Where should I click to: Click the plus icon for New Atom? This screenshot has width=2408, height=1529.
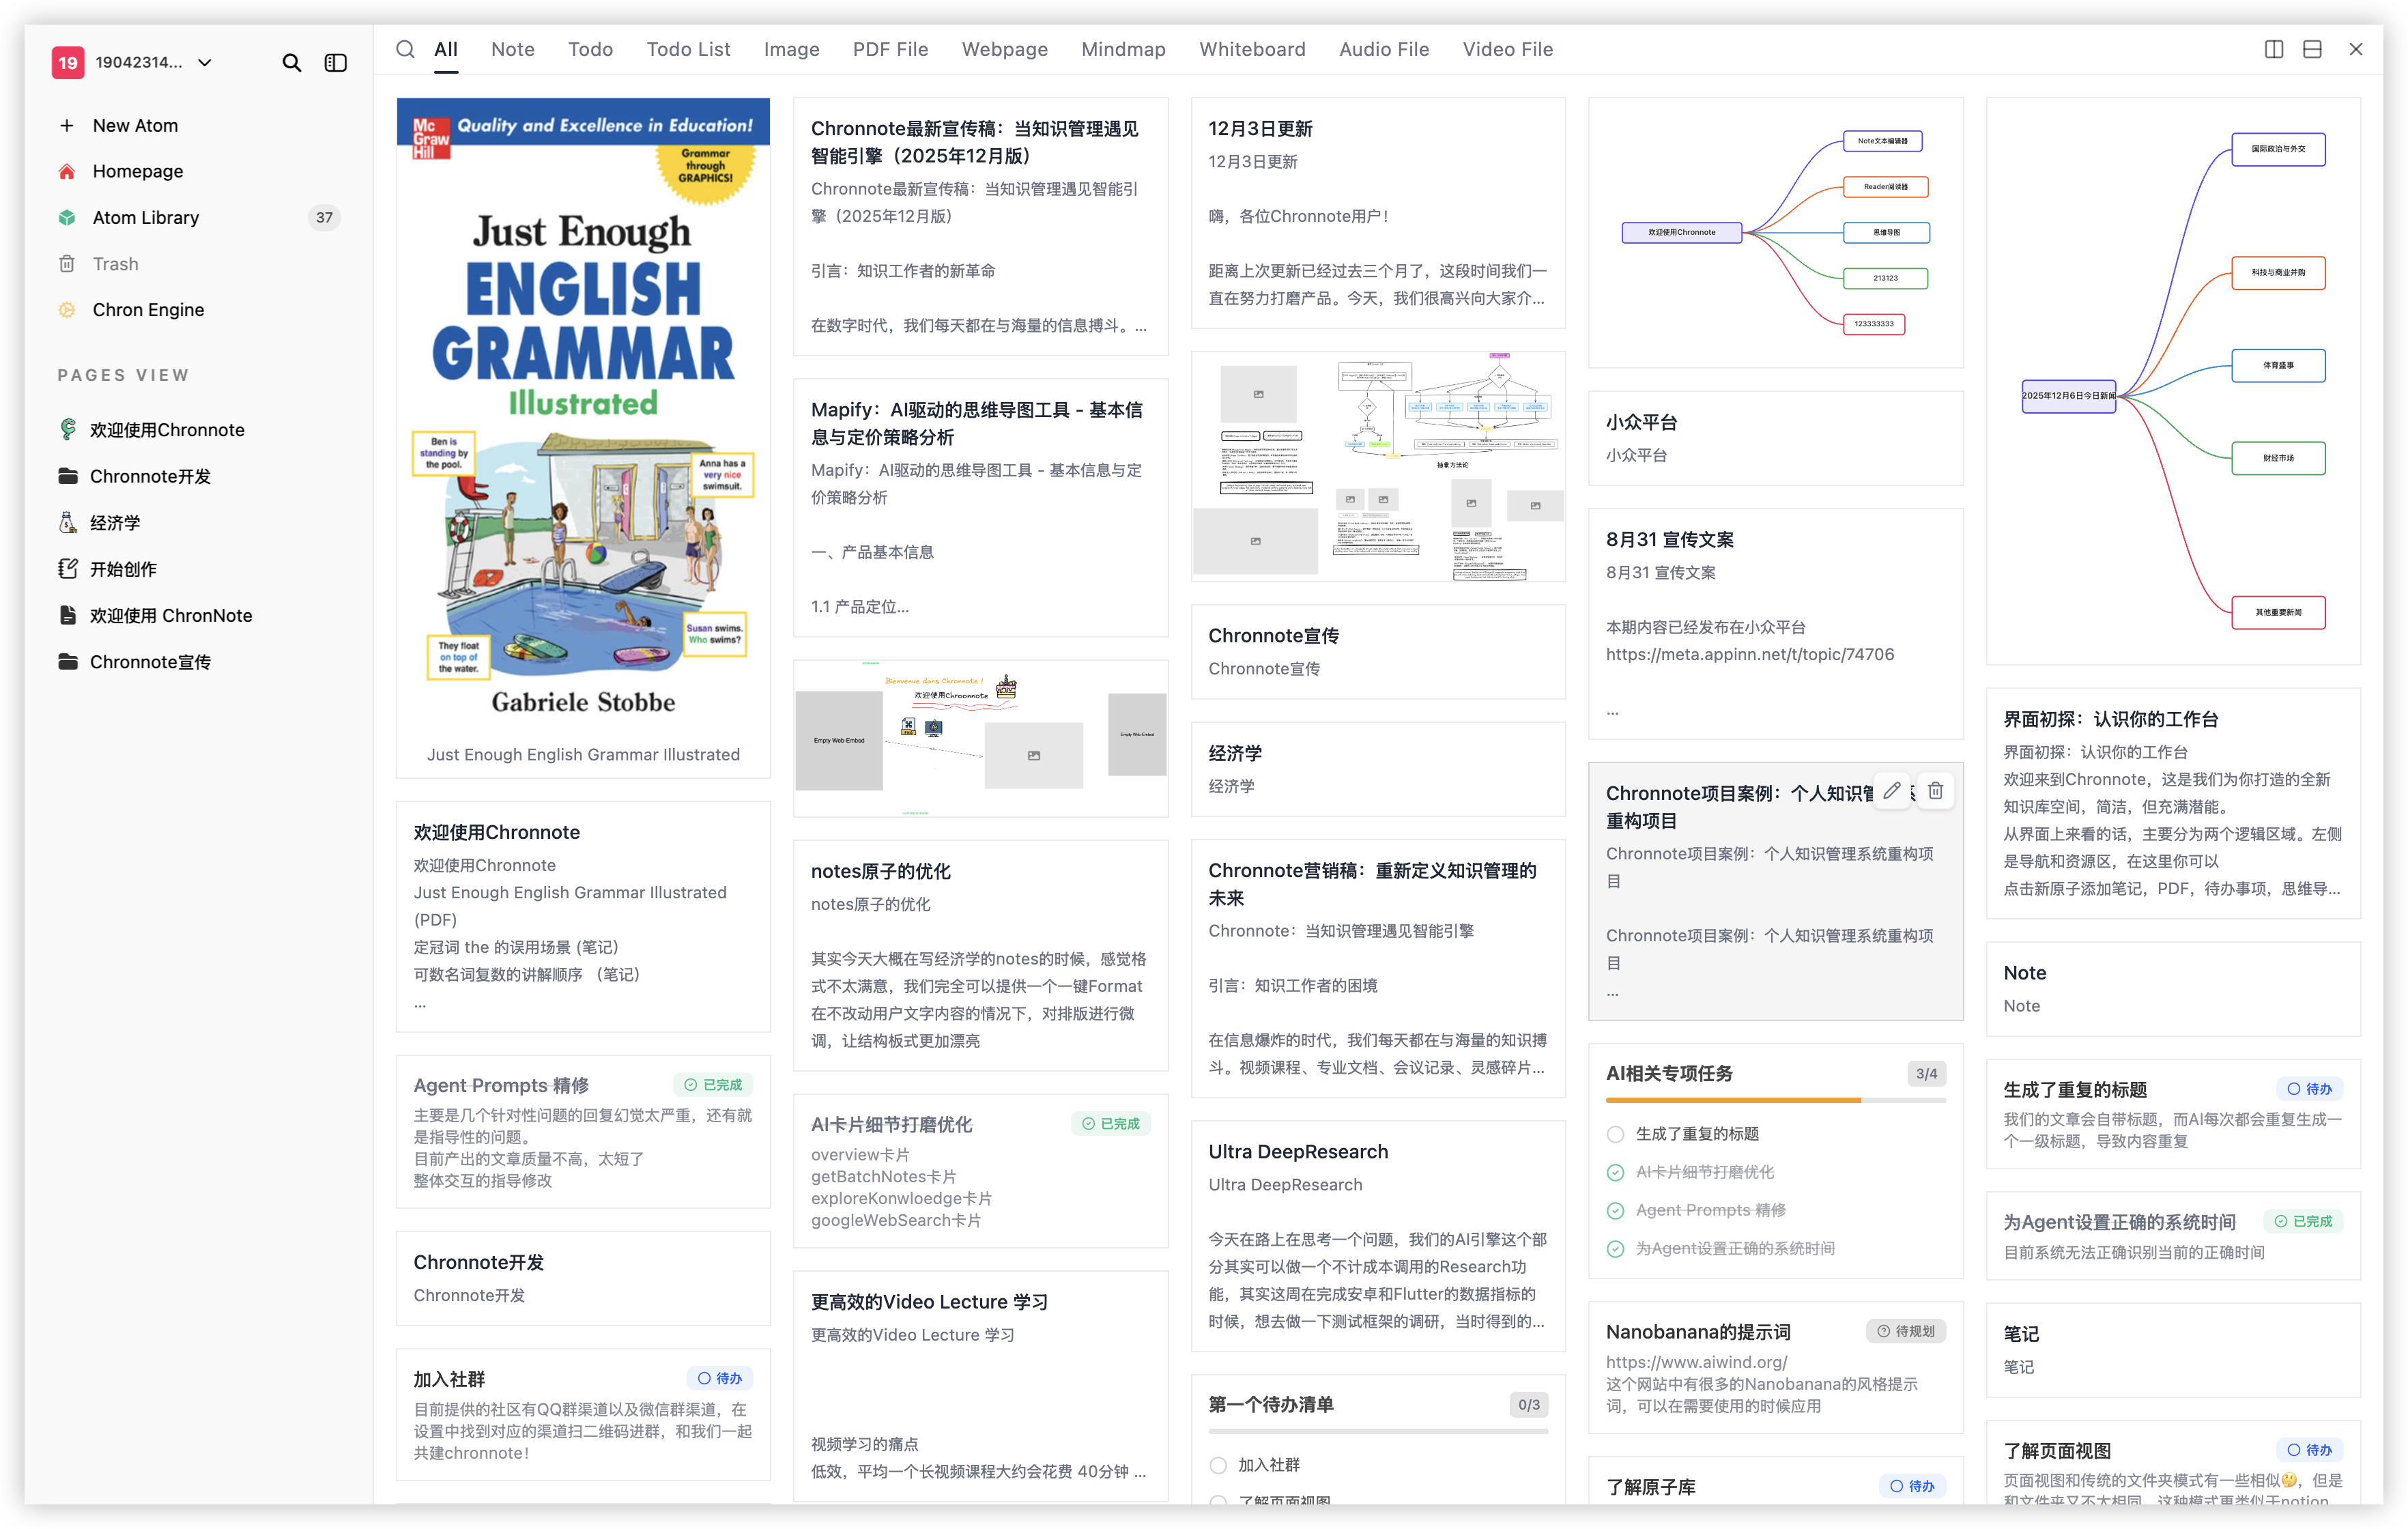(x=67, y=126)
